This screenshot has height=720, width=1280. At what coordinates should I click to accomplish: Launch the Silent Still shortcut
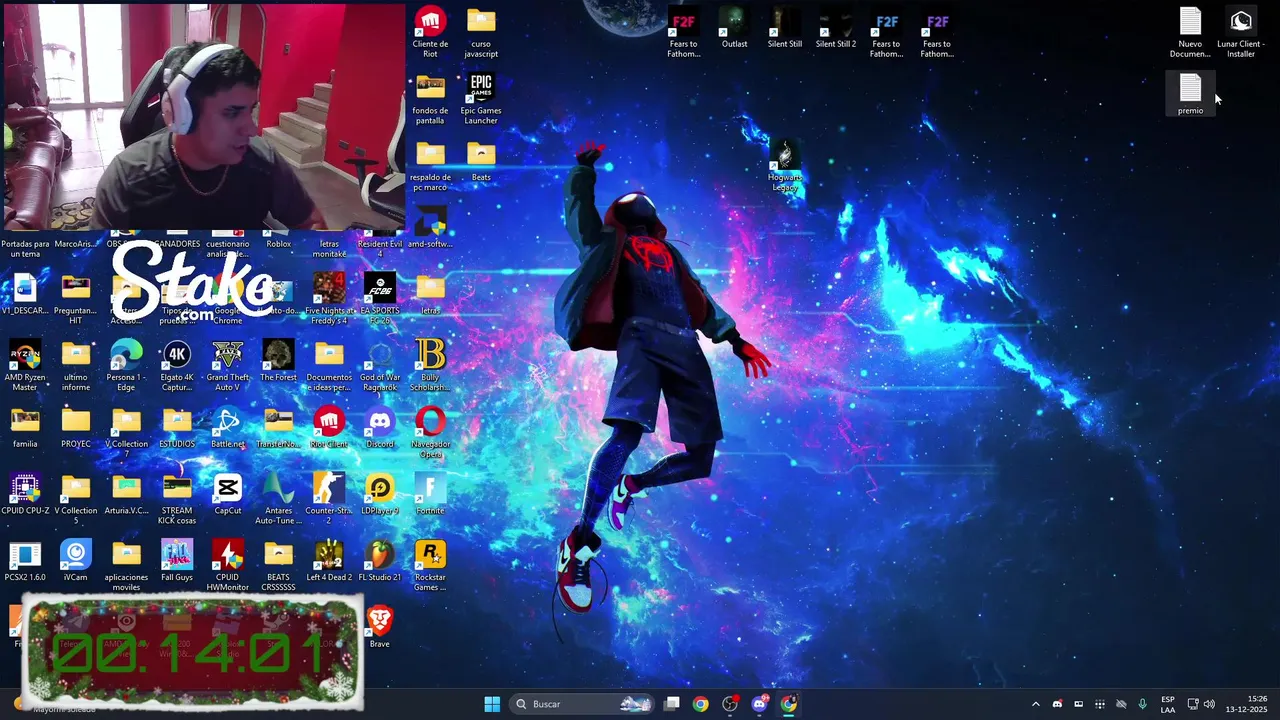click(x=785, y=27)
